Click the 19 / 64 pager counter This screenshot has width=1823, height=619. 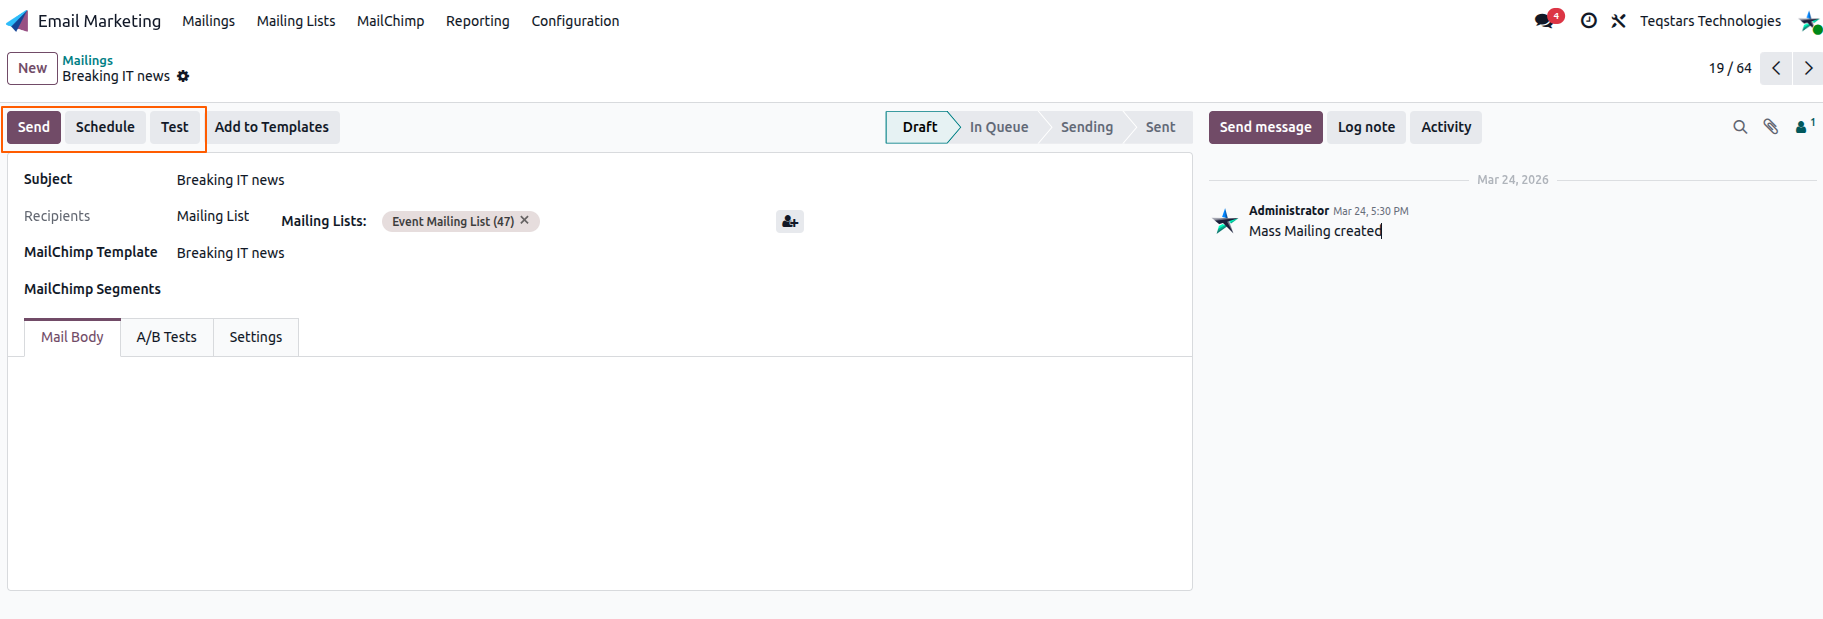(1730, 68)
